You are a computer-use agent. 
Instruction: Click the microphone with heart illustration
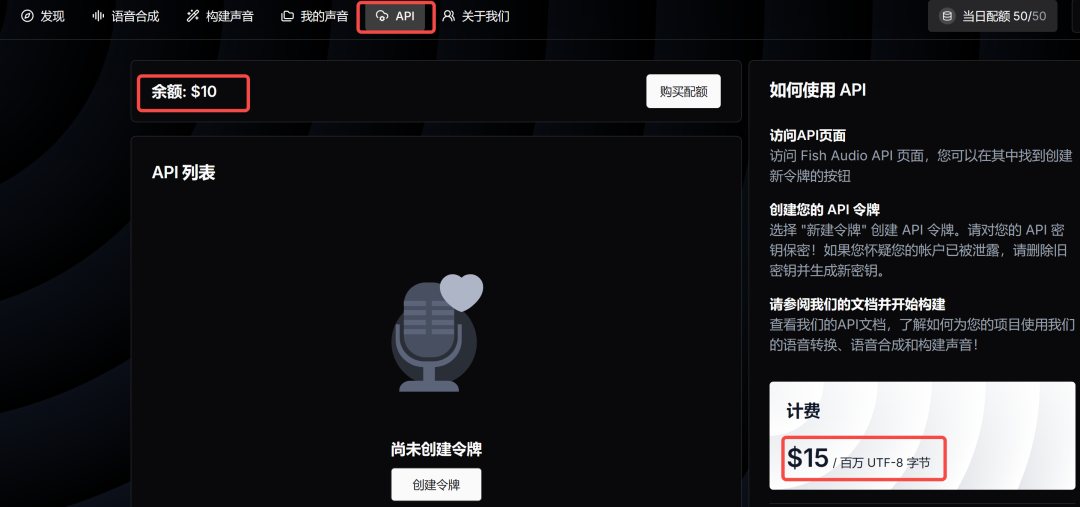pyautogui.click(x=437, y=333)
